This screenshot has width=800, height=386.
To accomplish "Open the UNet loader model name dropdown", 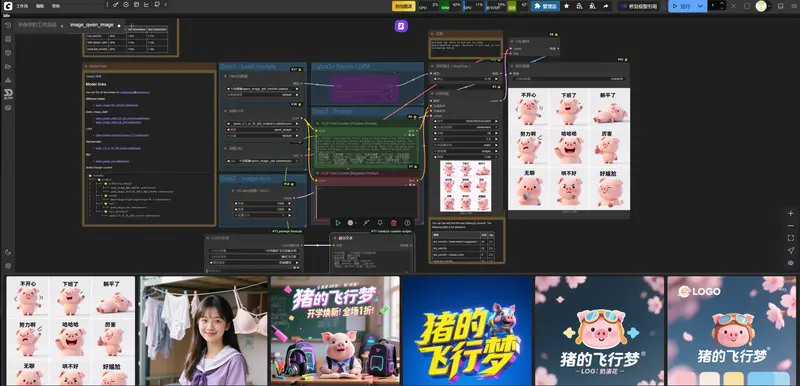I will tap(262, 89).
